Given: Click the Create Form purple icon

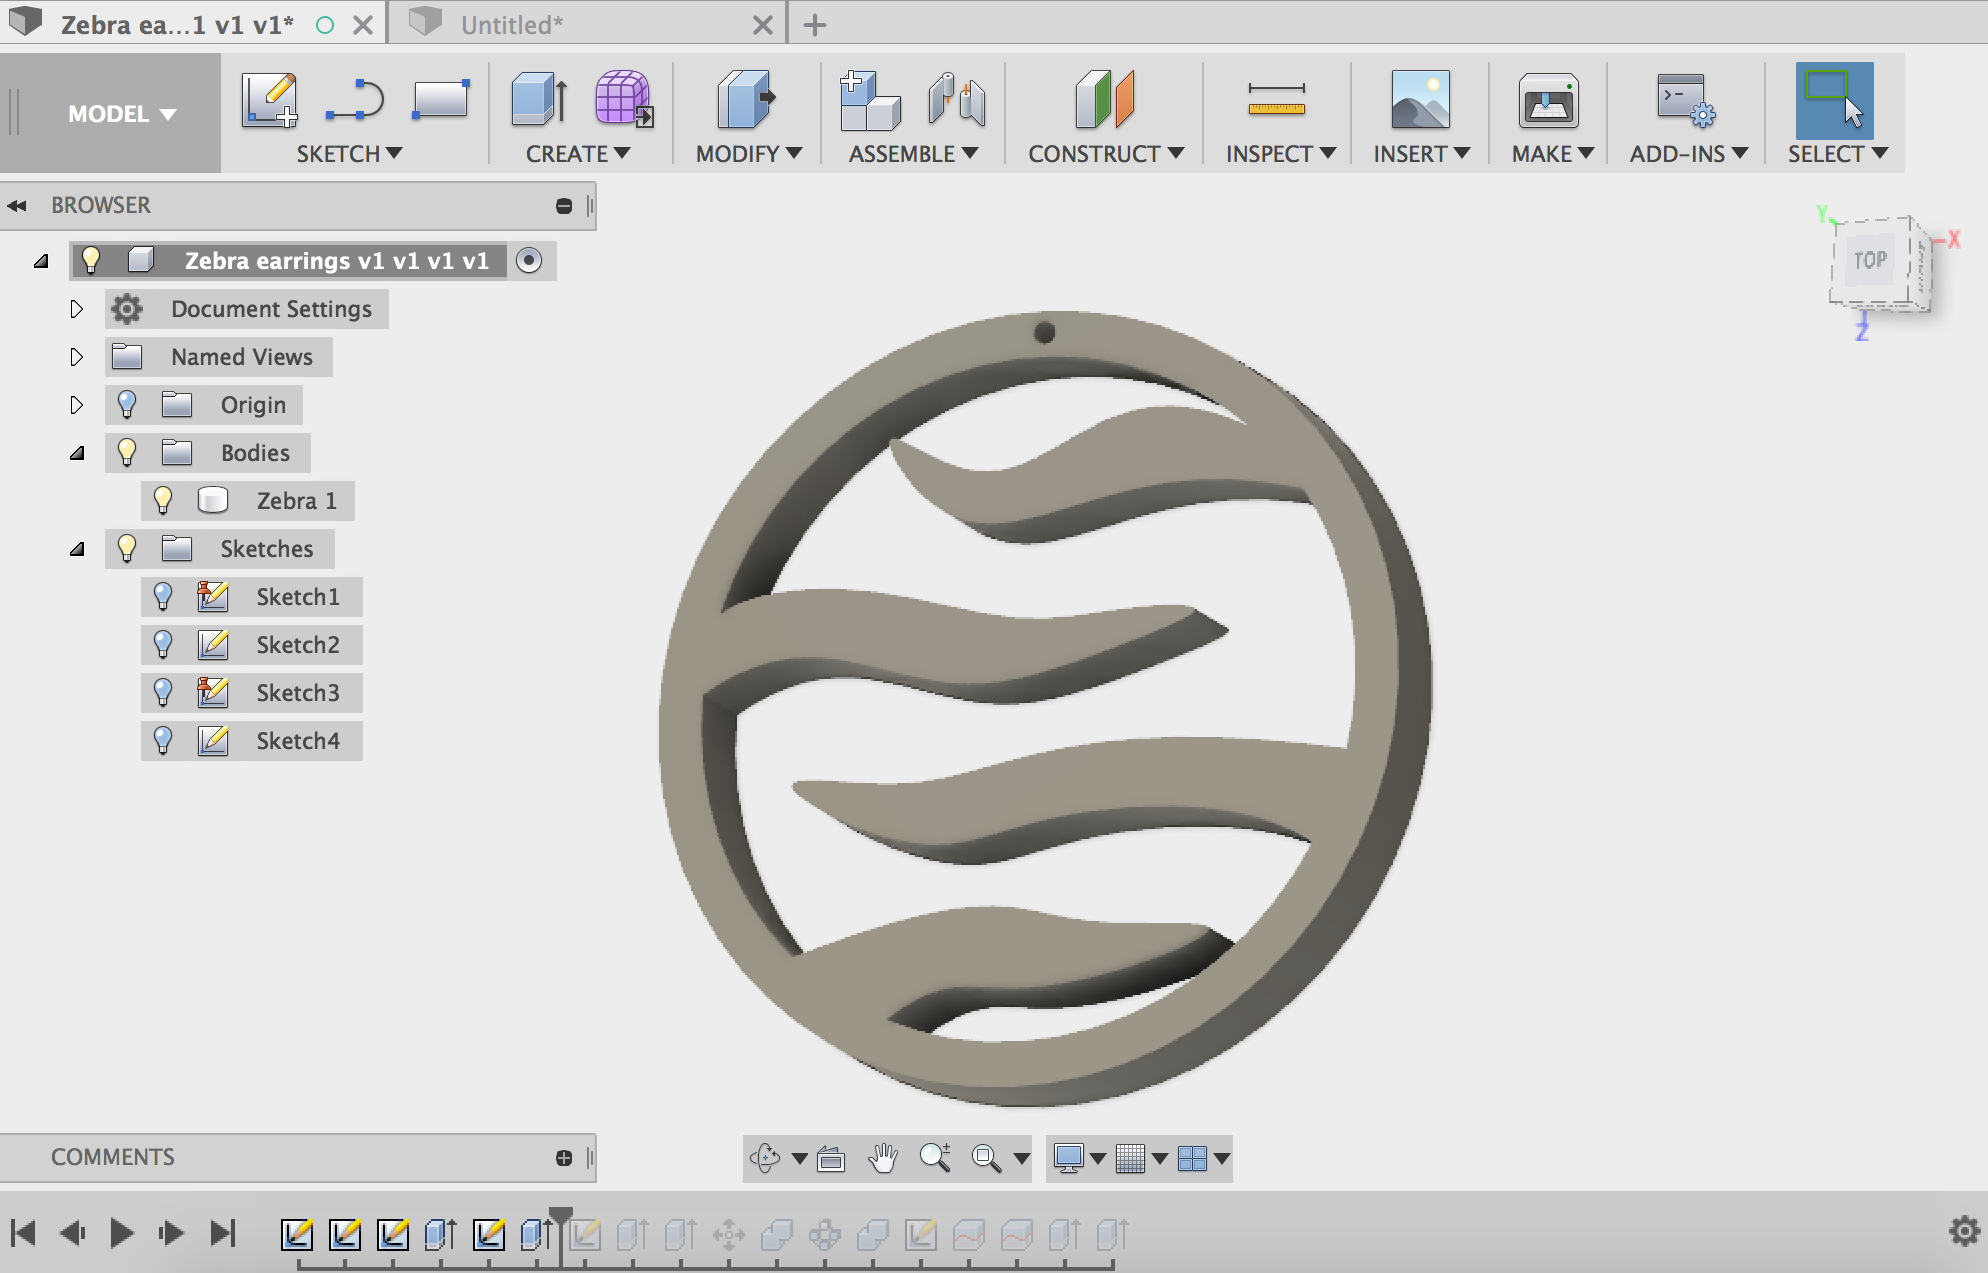Looking at the screenshot, I should (x=623, y=100).
